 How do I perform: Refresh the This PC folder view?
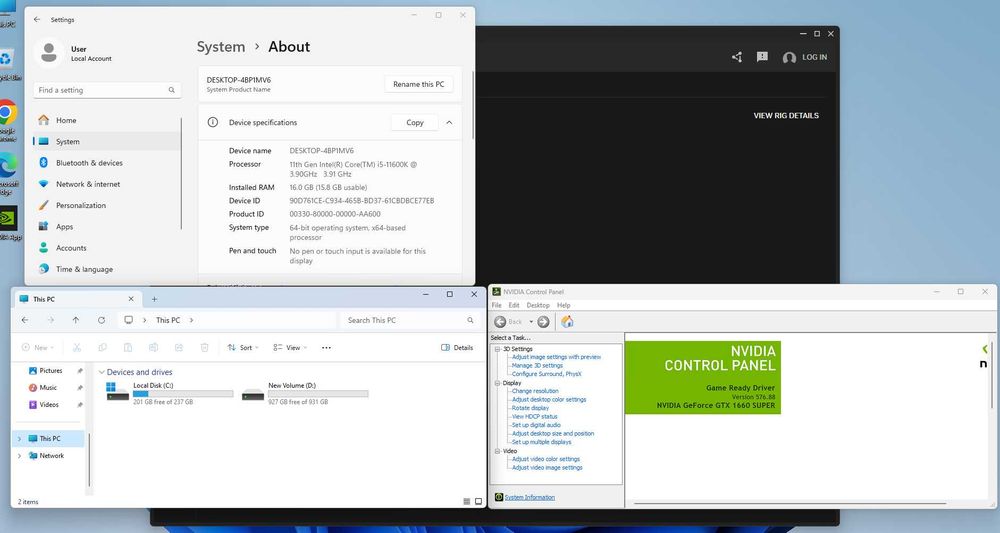[x=101, y=320]
